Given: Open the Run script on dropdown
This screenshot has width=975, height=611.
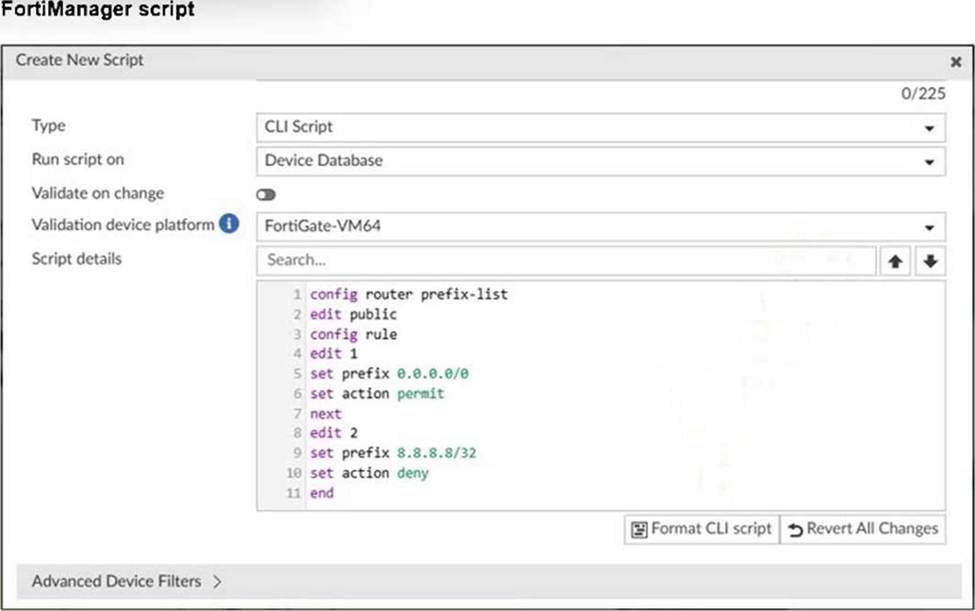Looking at the screenshot, I should point(600,160).
